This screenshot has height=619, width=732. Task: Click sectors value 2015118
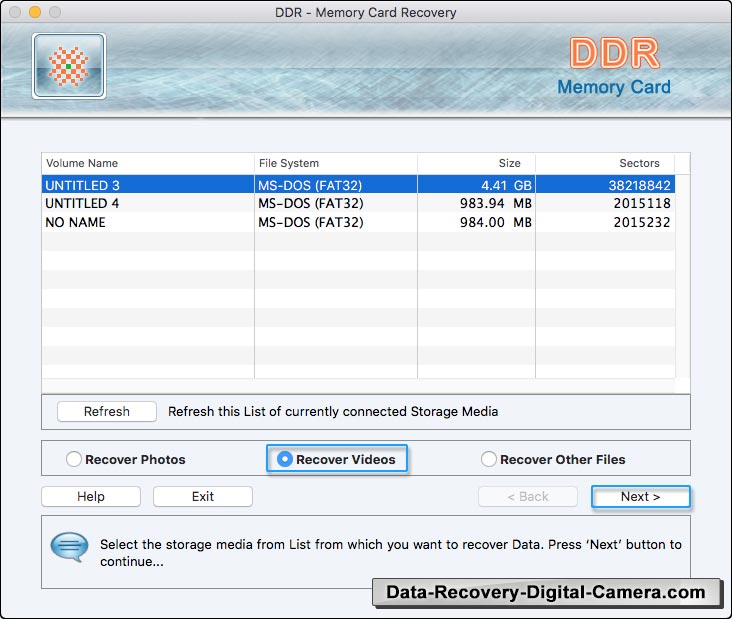pyautogui.click(x=642, y=204)
